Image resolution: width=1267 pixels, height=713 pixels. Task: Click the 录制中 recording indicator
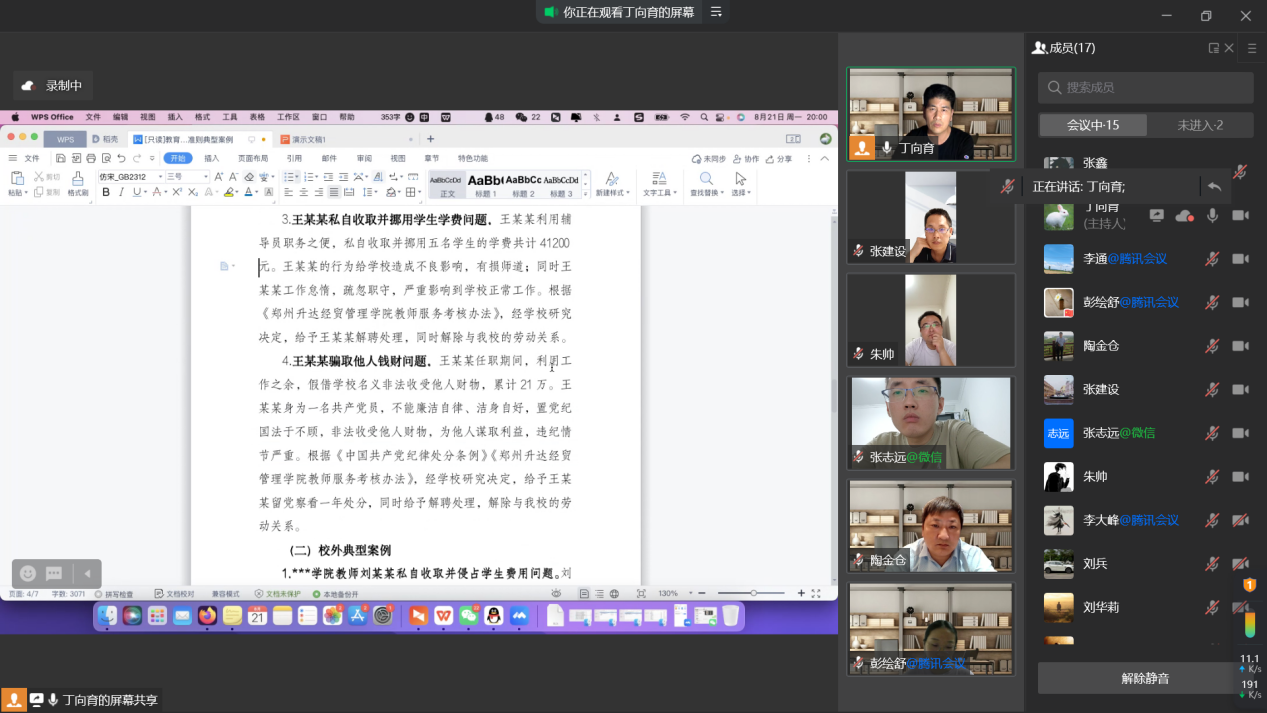point(52,86)
